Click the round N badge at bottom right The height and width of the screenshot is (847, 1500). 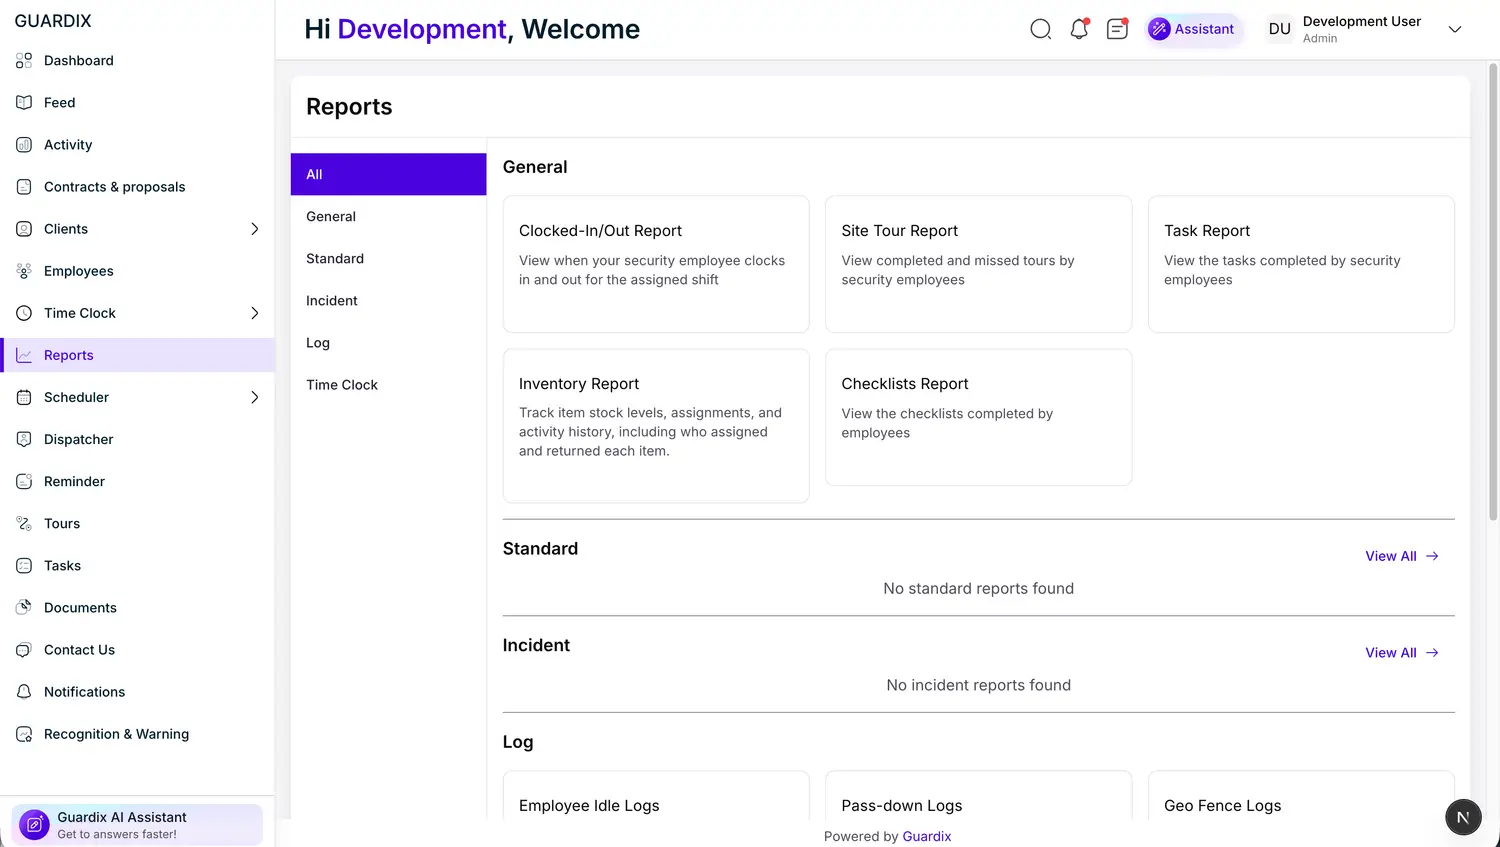coord(1462,817)
